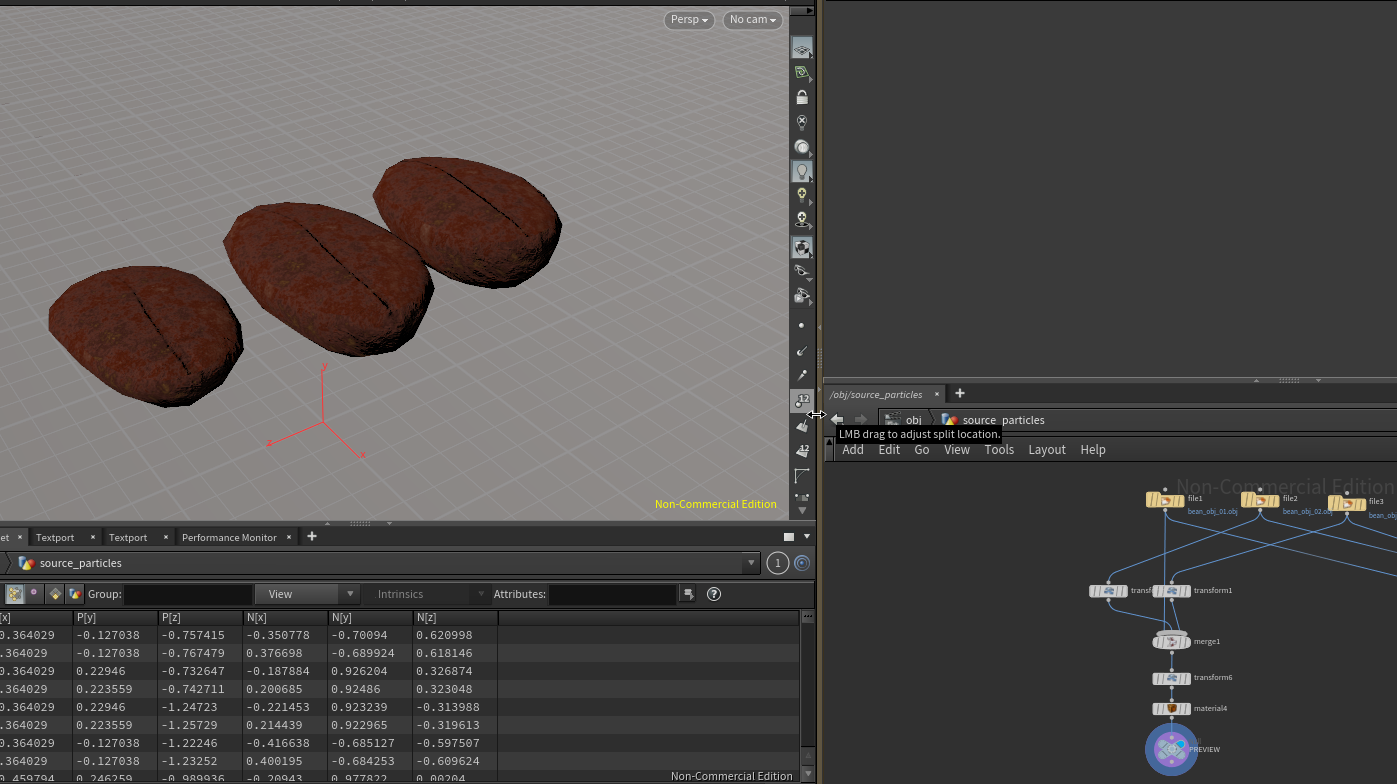Click the merge1 node icon
1397x784 pixels.
pos(1171,641)
